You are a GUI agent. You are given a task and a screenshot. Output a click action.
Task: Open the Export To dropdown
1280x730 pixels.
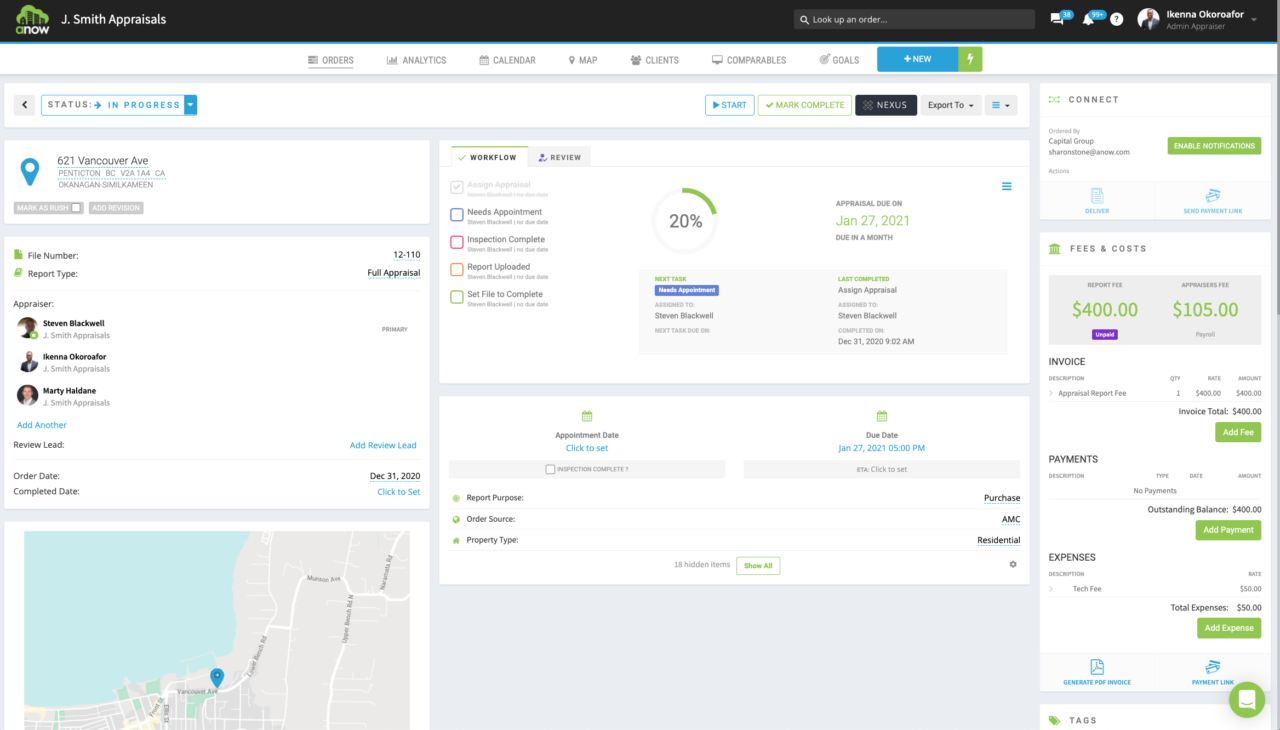950,105
